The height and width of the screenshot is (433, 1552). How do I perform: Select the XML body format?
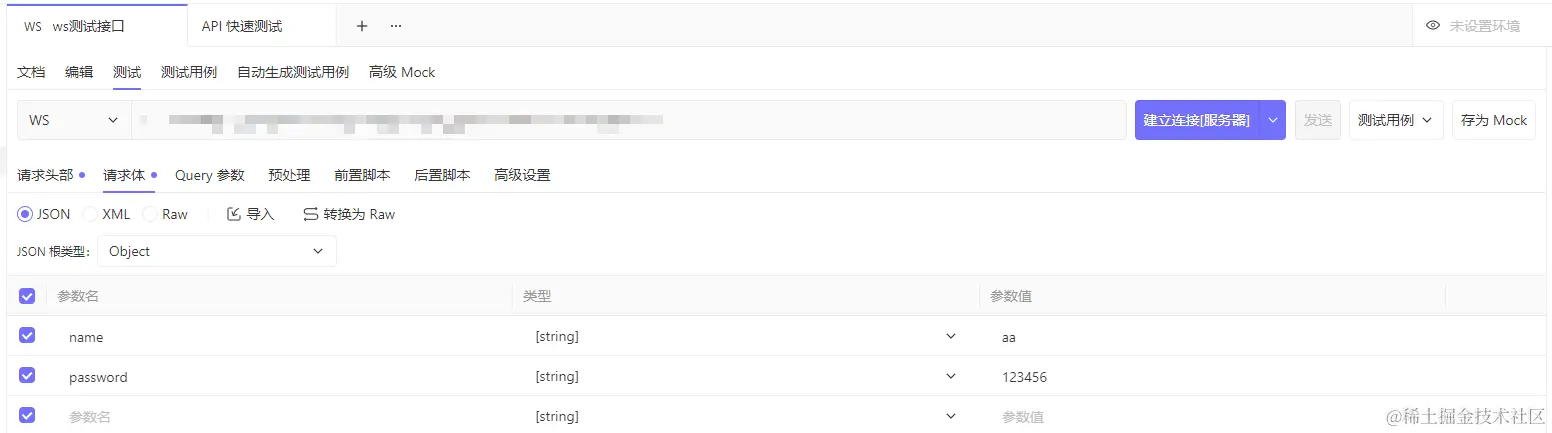tap(90, 214)
